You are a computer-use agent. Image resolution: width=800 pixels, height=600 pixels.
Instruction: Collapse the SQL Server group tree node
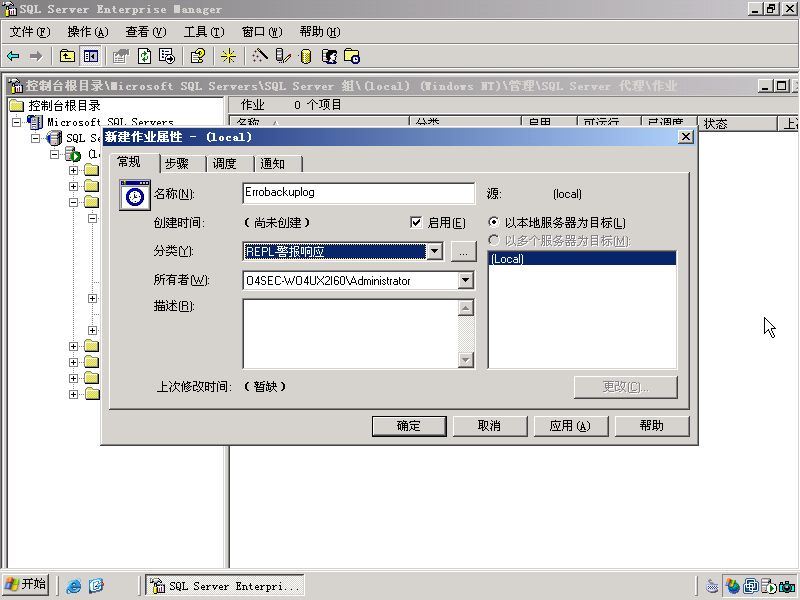(x=35, y=138)
